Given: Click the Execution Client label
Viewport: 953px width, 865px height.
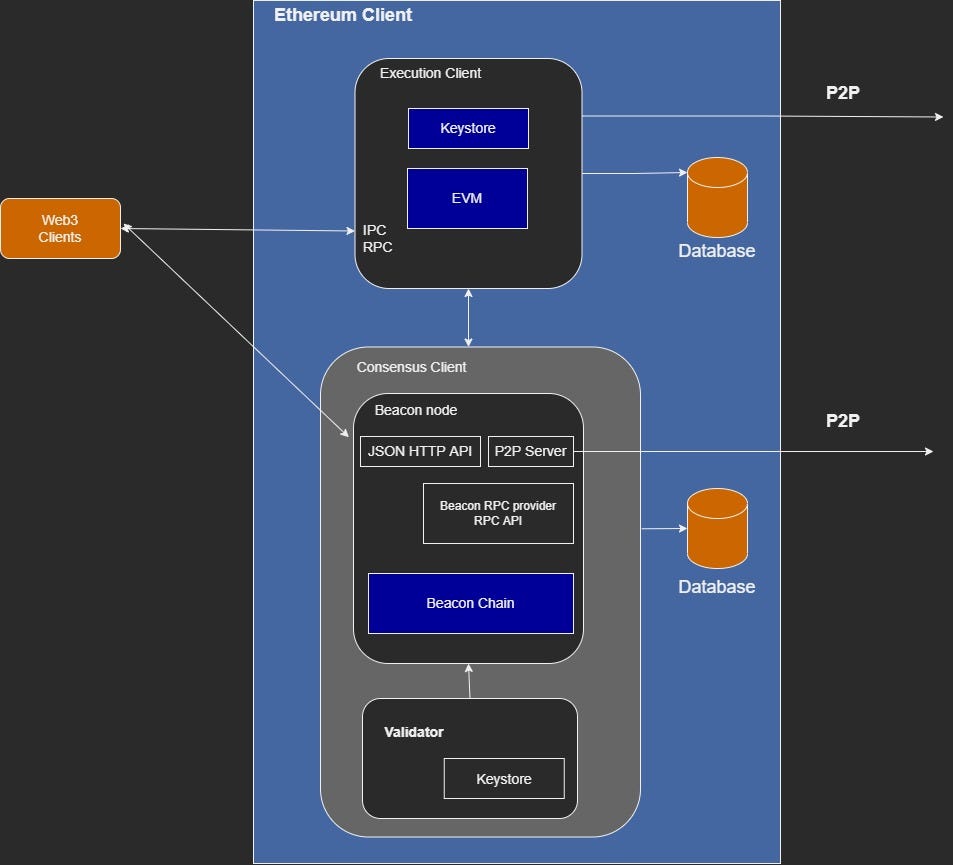Looking at the screenshot, I should point(430,73).
